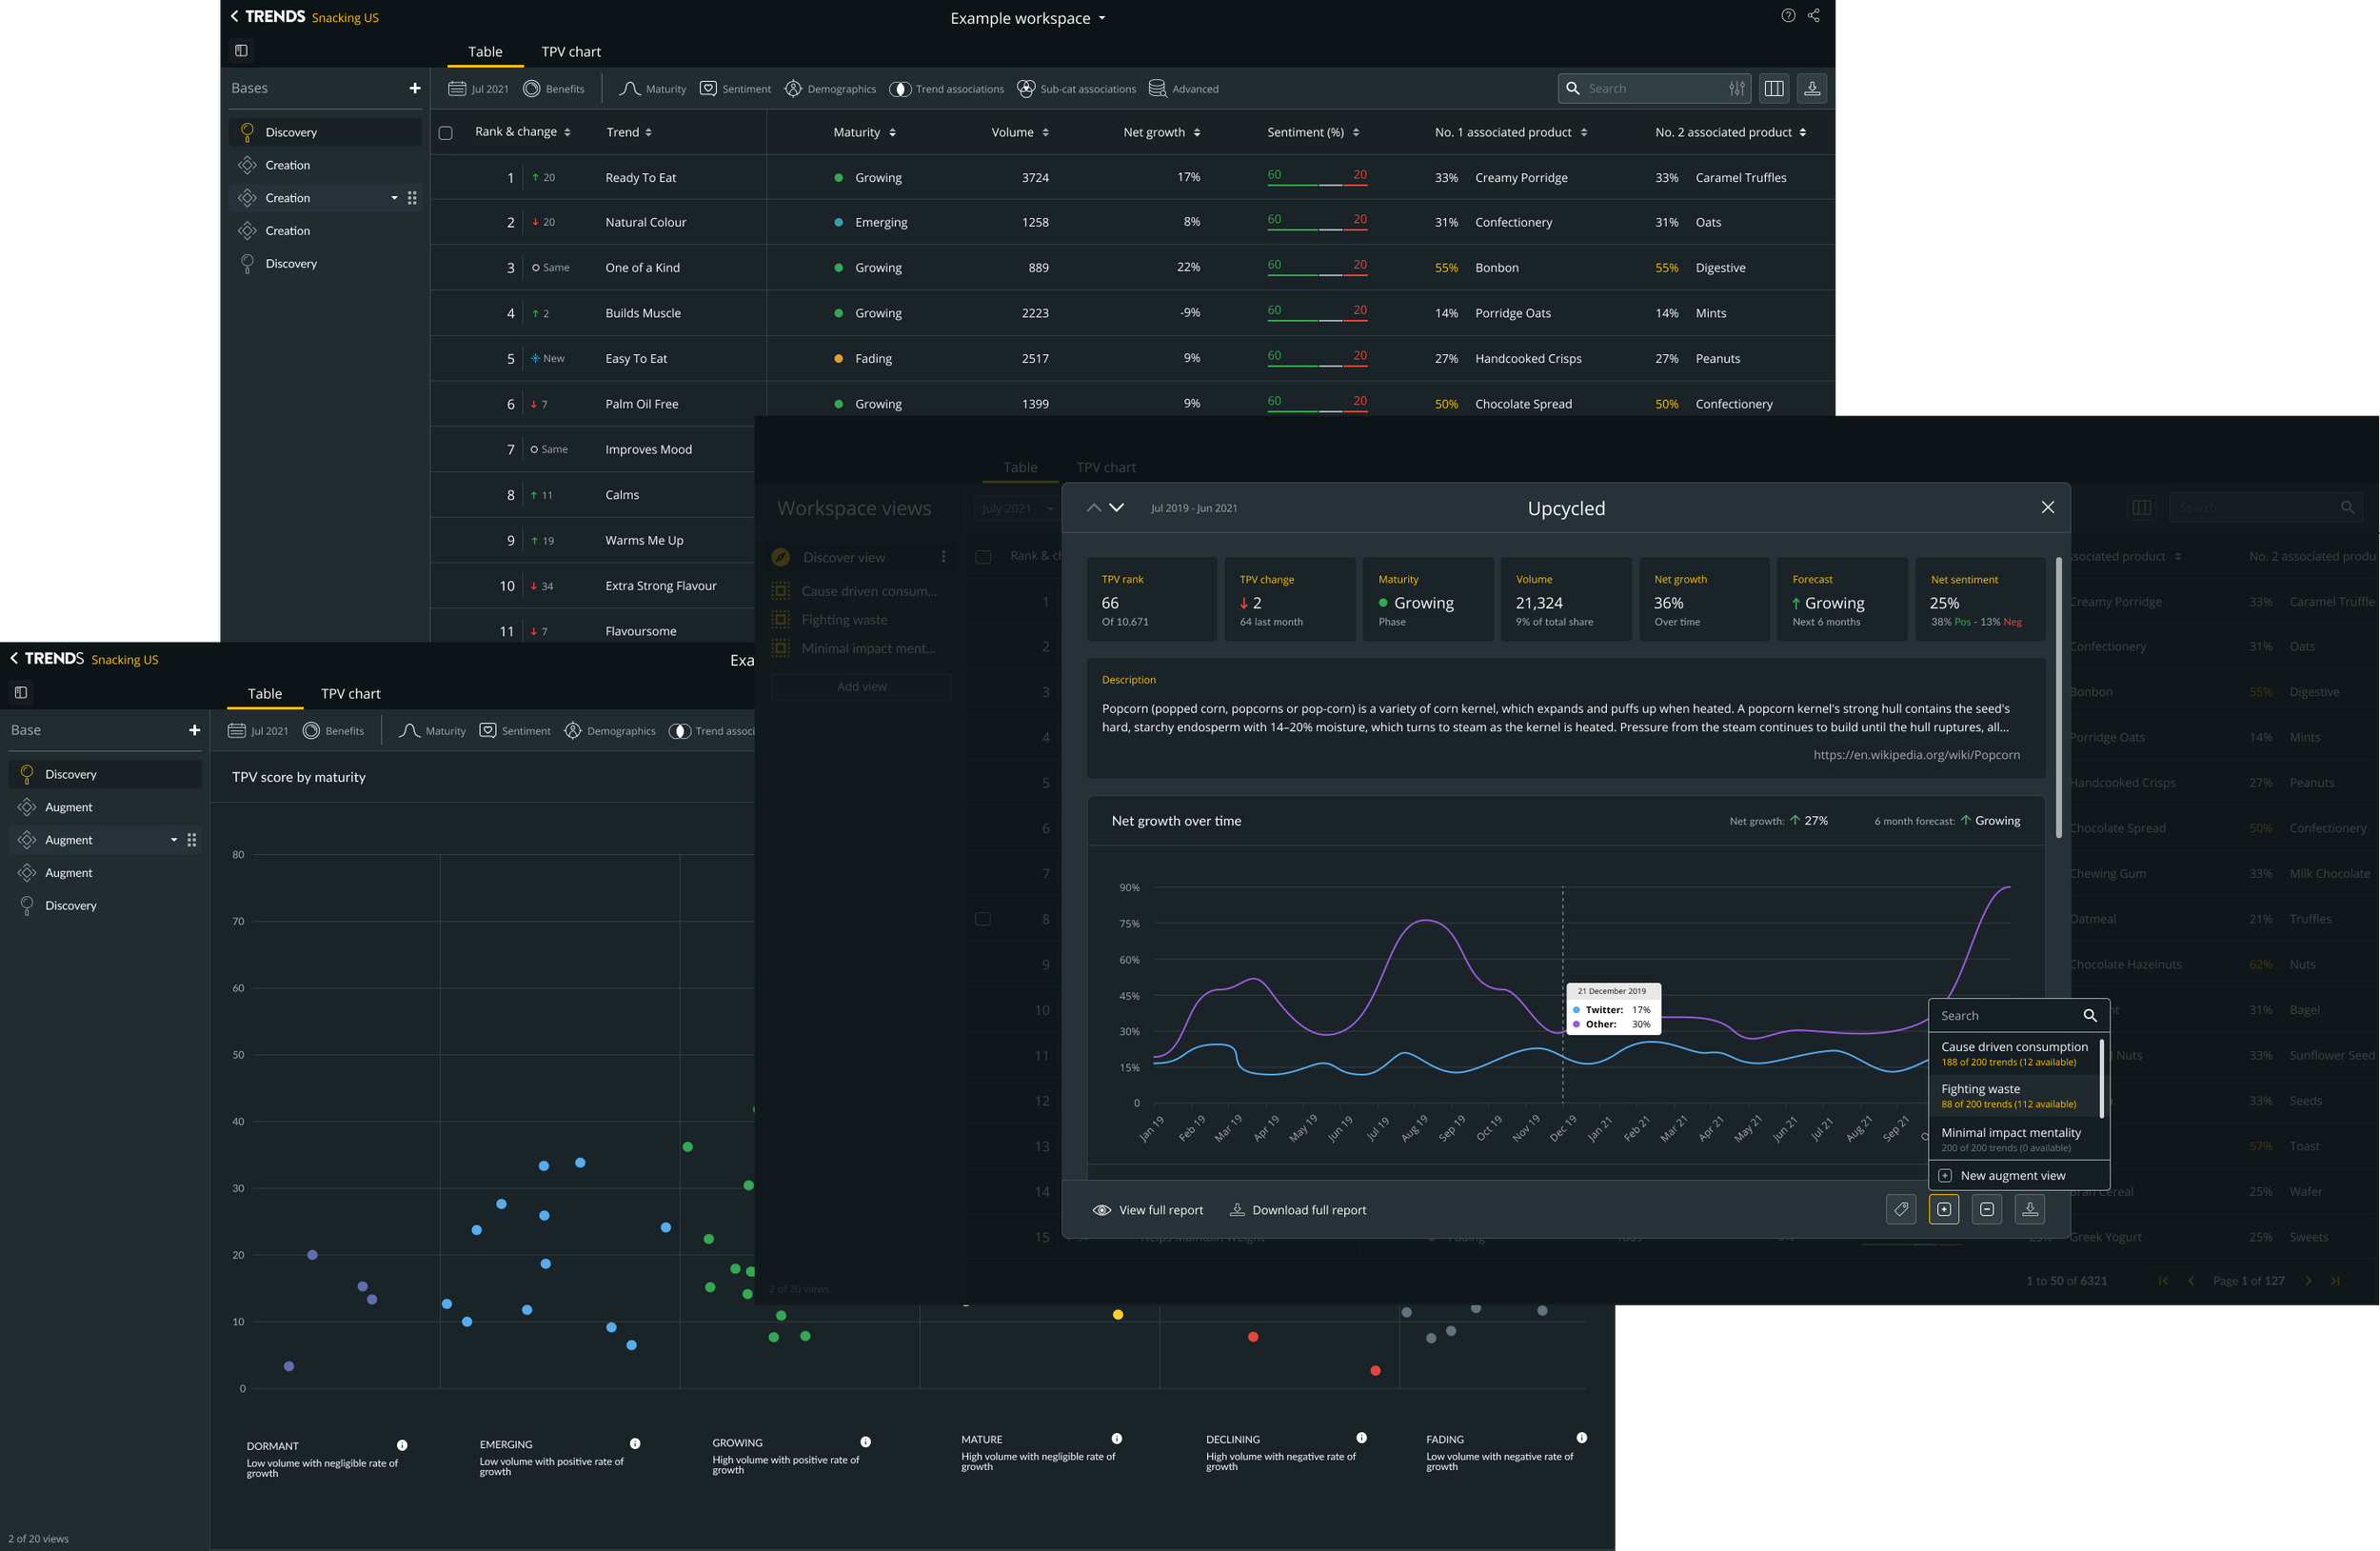2380x1551 pixels.
Task: Click the tag icon in Upcycled dialog footer
Action: pos(1901,1209)
